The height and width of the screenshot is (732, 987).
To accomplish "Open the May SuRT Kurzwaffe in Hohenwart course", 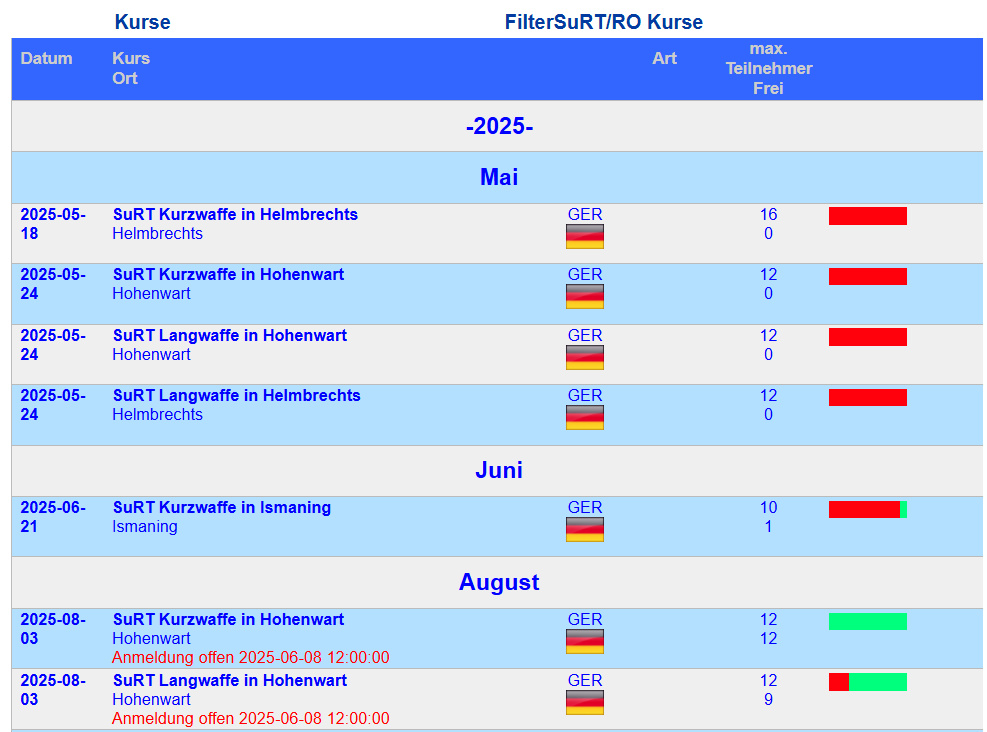I will [228, 274].
